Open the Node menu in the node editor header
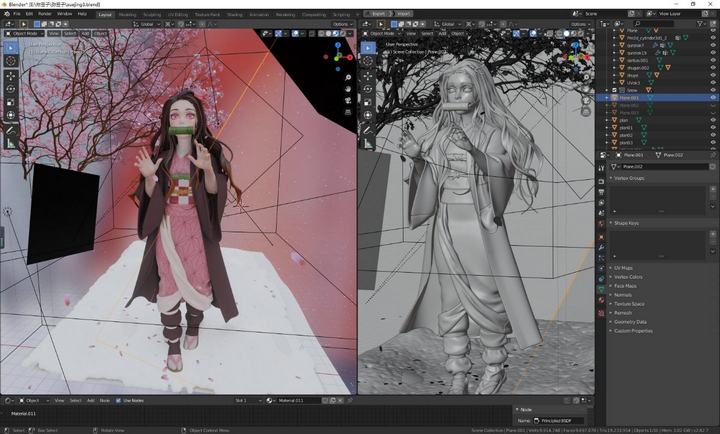Image resolution: width=720 pixels, height=434 pixels. [105, 401]
